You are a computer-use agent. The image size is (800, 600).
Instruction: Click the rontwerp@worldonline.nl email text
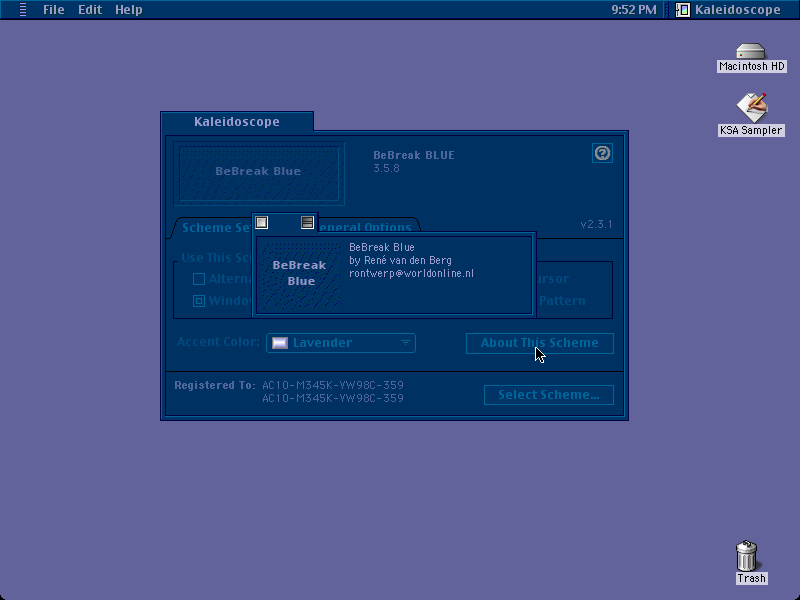(411, 273)
